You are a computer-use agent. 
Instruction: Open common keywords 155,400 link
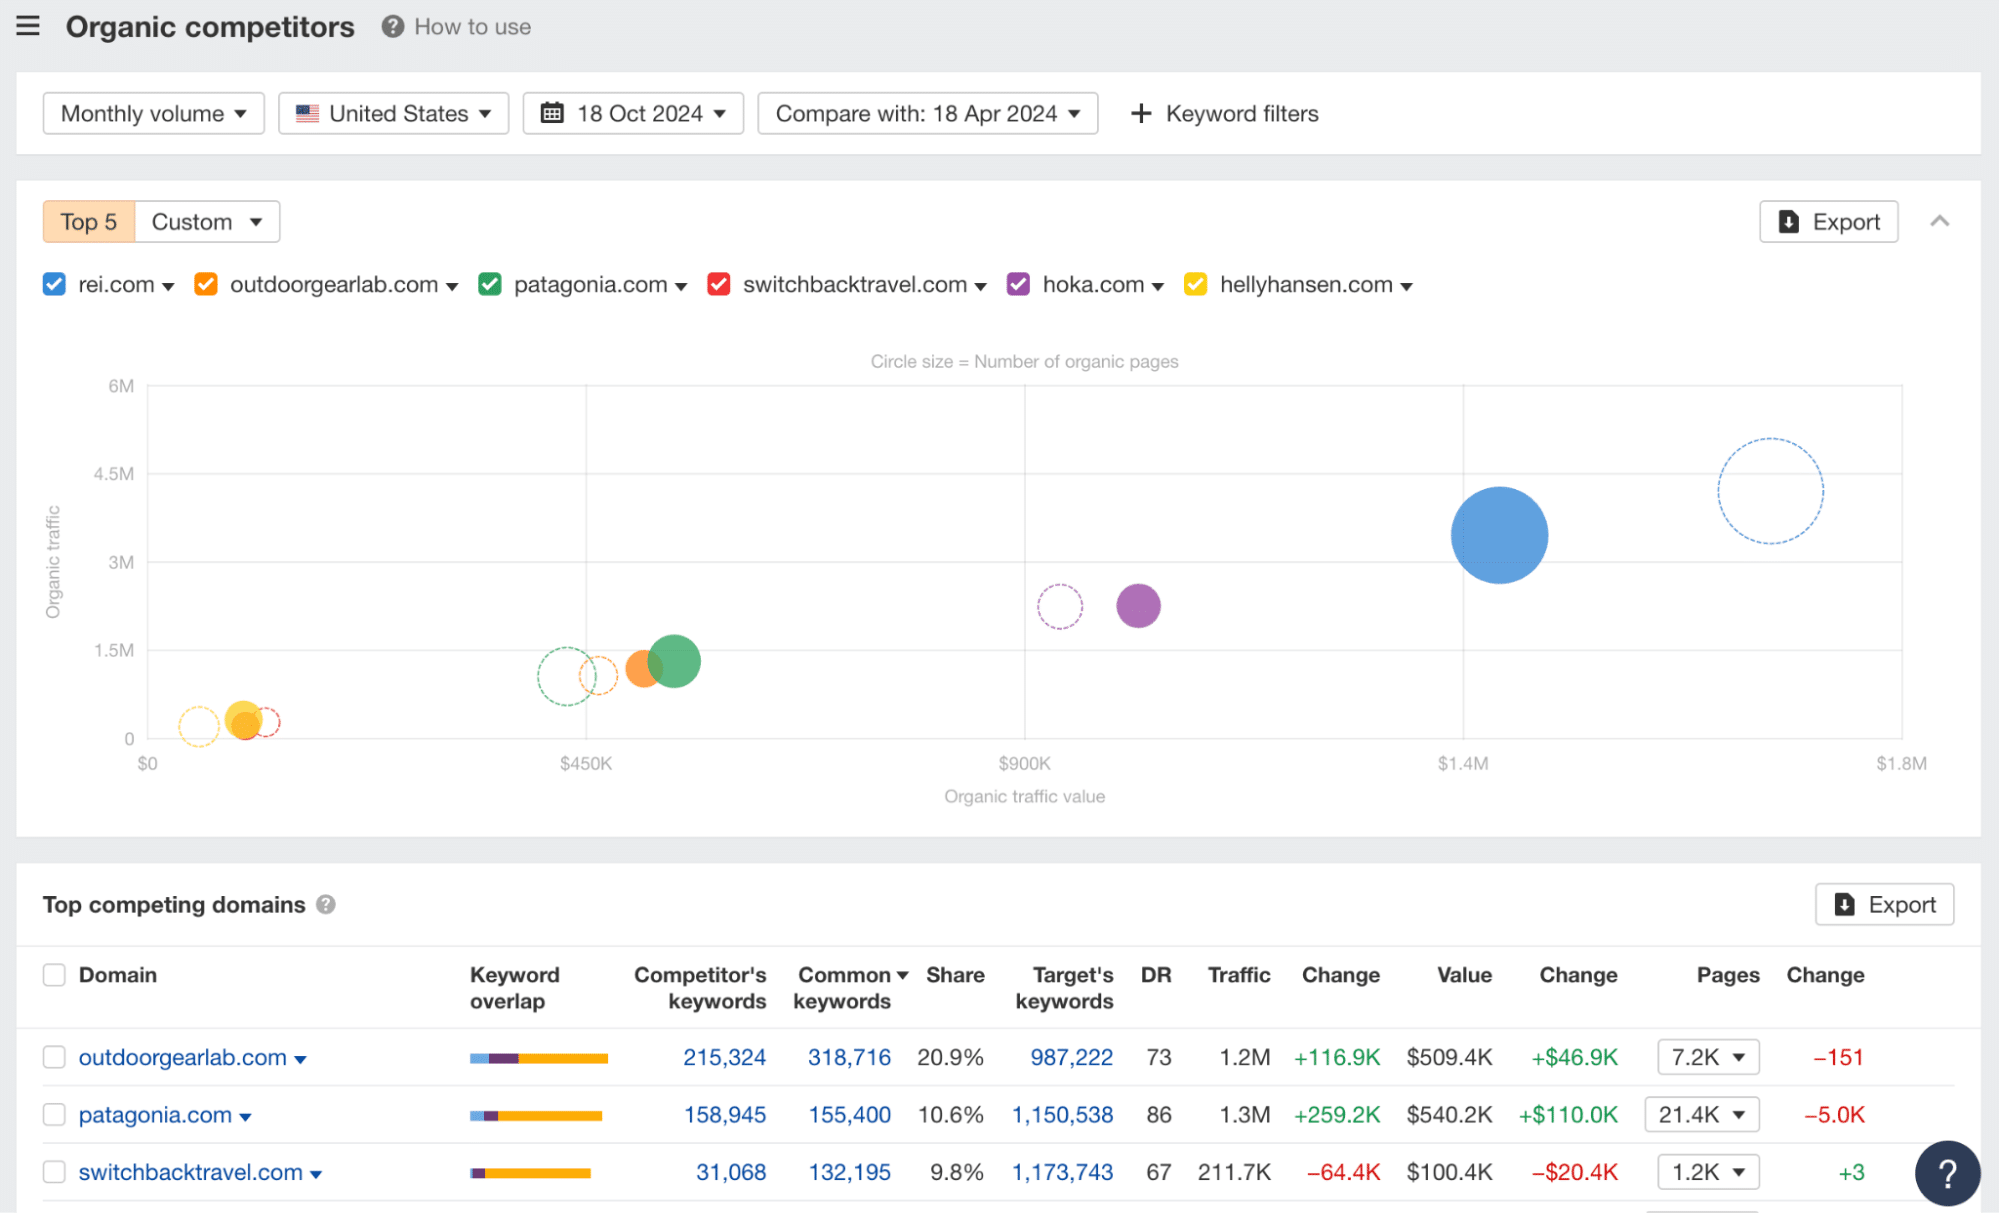(849, 1115)
